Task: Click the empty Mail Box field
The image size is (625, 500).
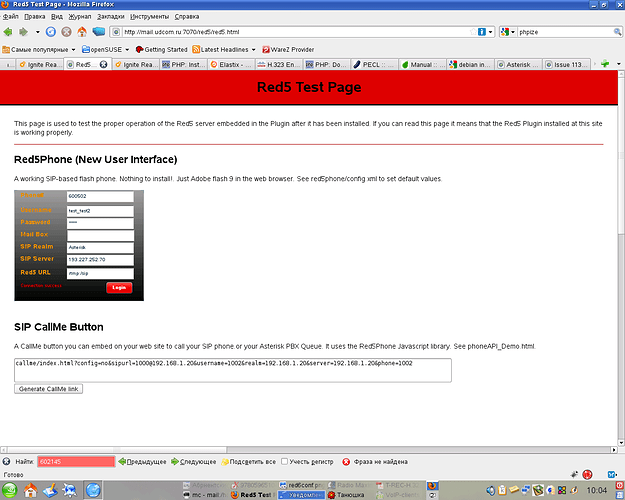Action: [100, 235]
